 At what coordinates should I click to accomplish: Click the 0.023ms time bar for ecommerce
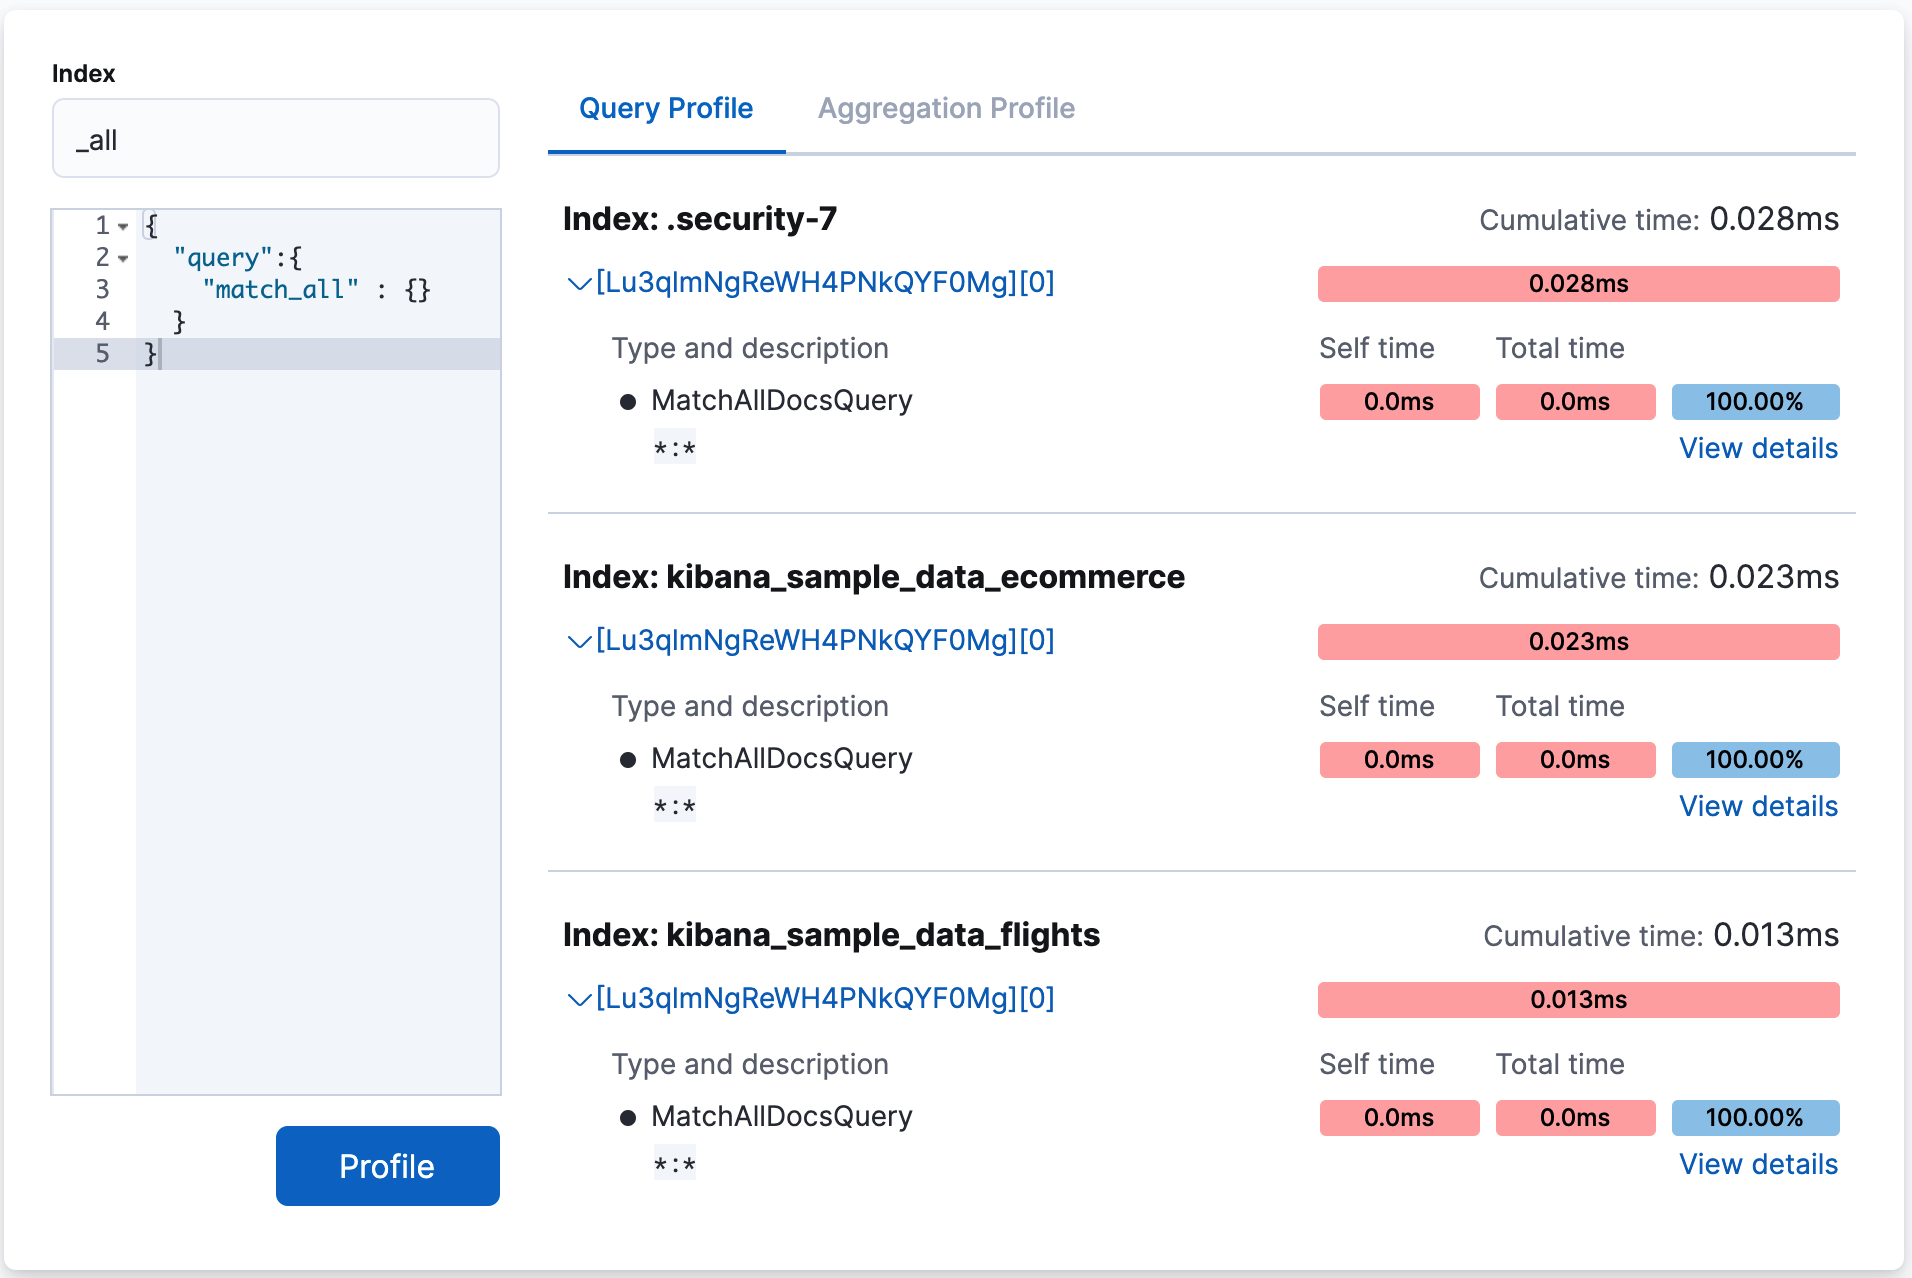(x=1578, y=641)
